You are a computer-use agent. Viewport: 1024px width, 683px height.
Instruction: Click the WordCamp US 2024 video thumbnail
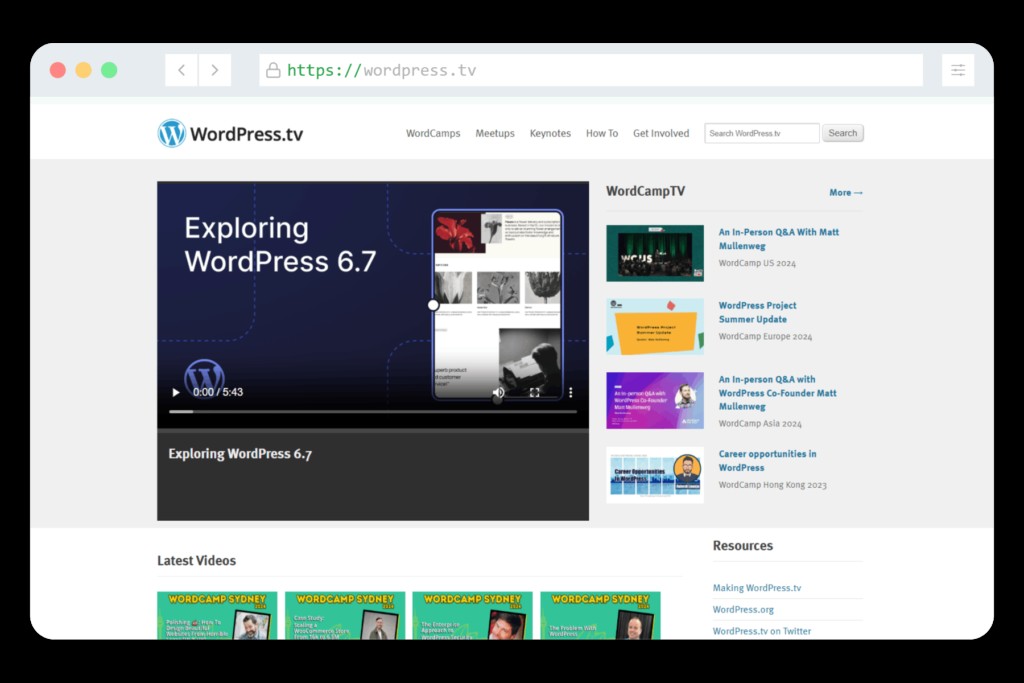click(655, 253)
